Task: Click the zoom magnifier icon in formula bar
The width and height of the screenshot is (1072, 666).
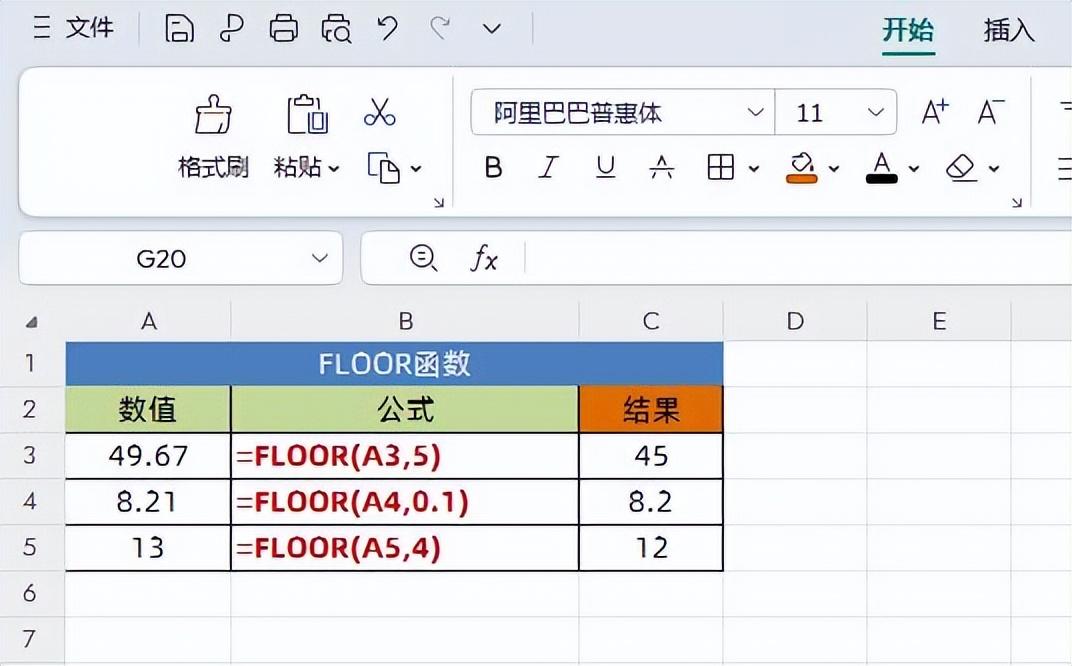Action: 423,258
